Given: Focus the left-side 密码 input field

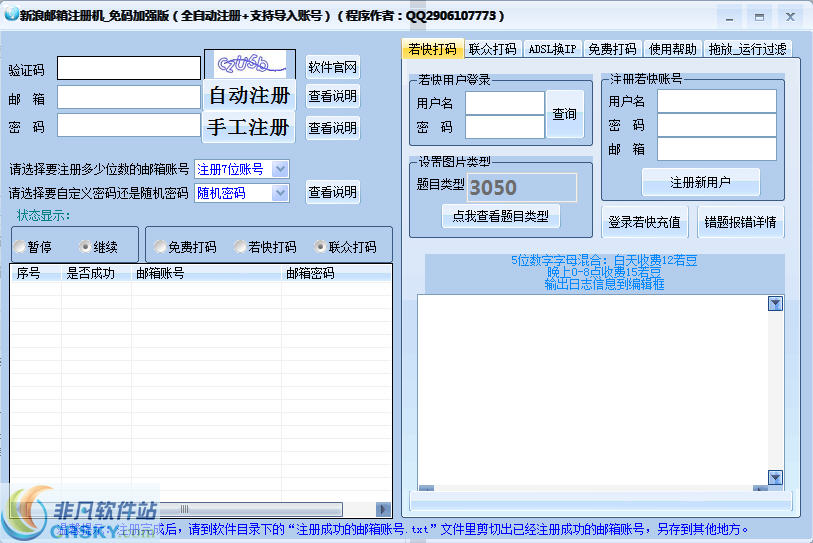Looking at the screenshot, I should [129, 126].
